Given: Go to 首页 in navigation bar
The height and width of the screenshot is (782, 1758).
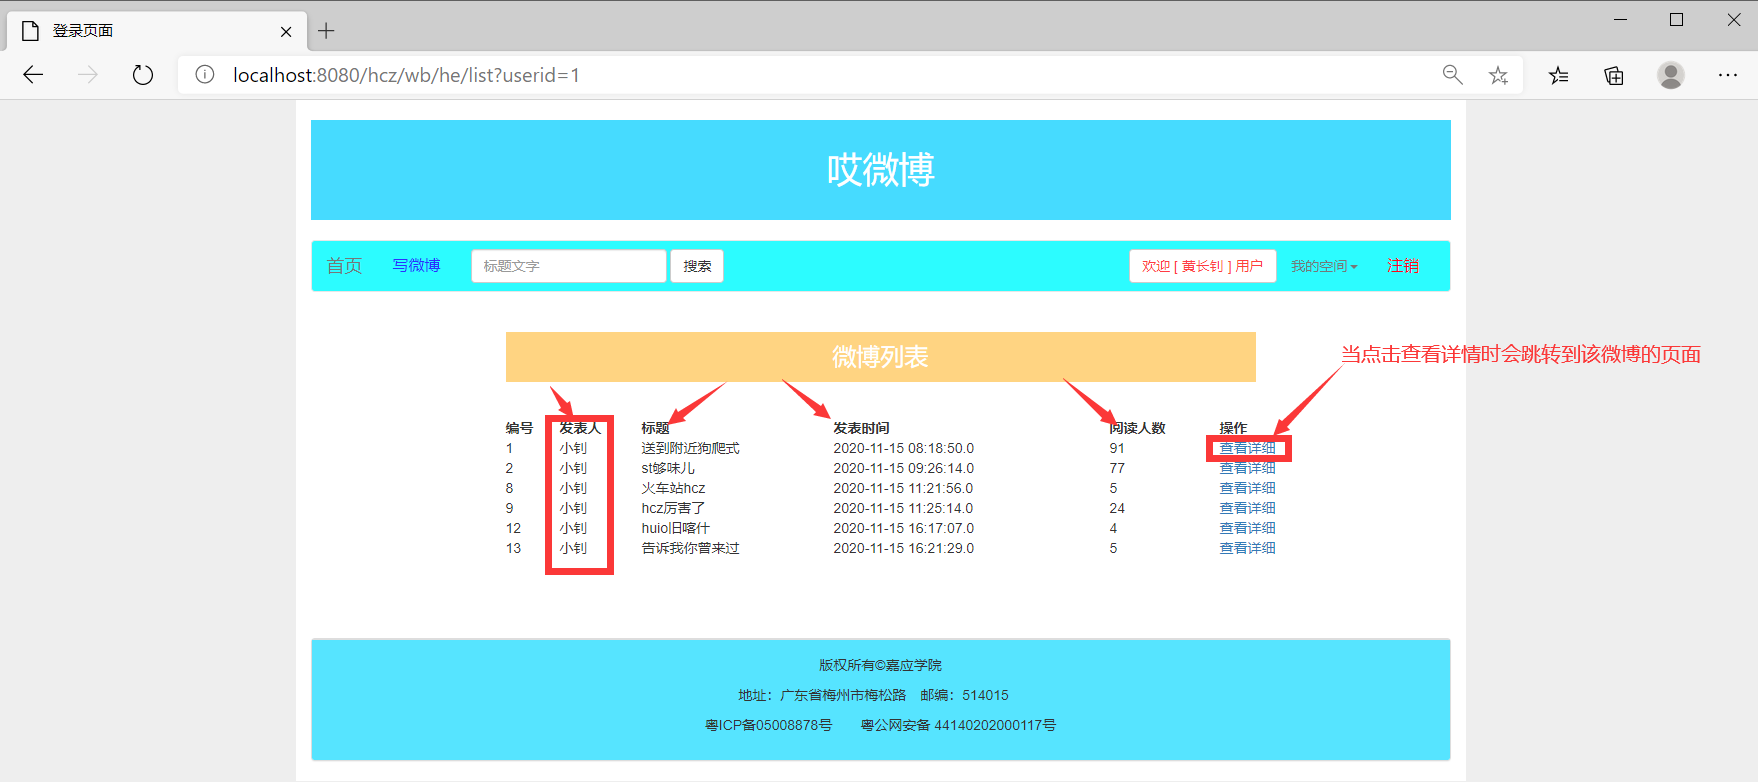Looking at the screenshot, I should [x=344, y=266].
